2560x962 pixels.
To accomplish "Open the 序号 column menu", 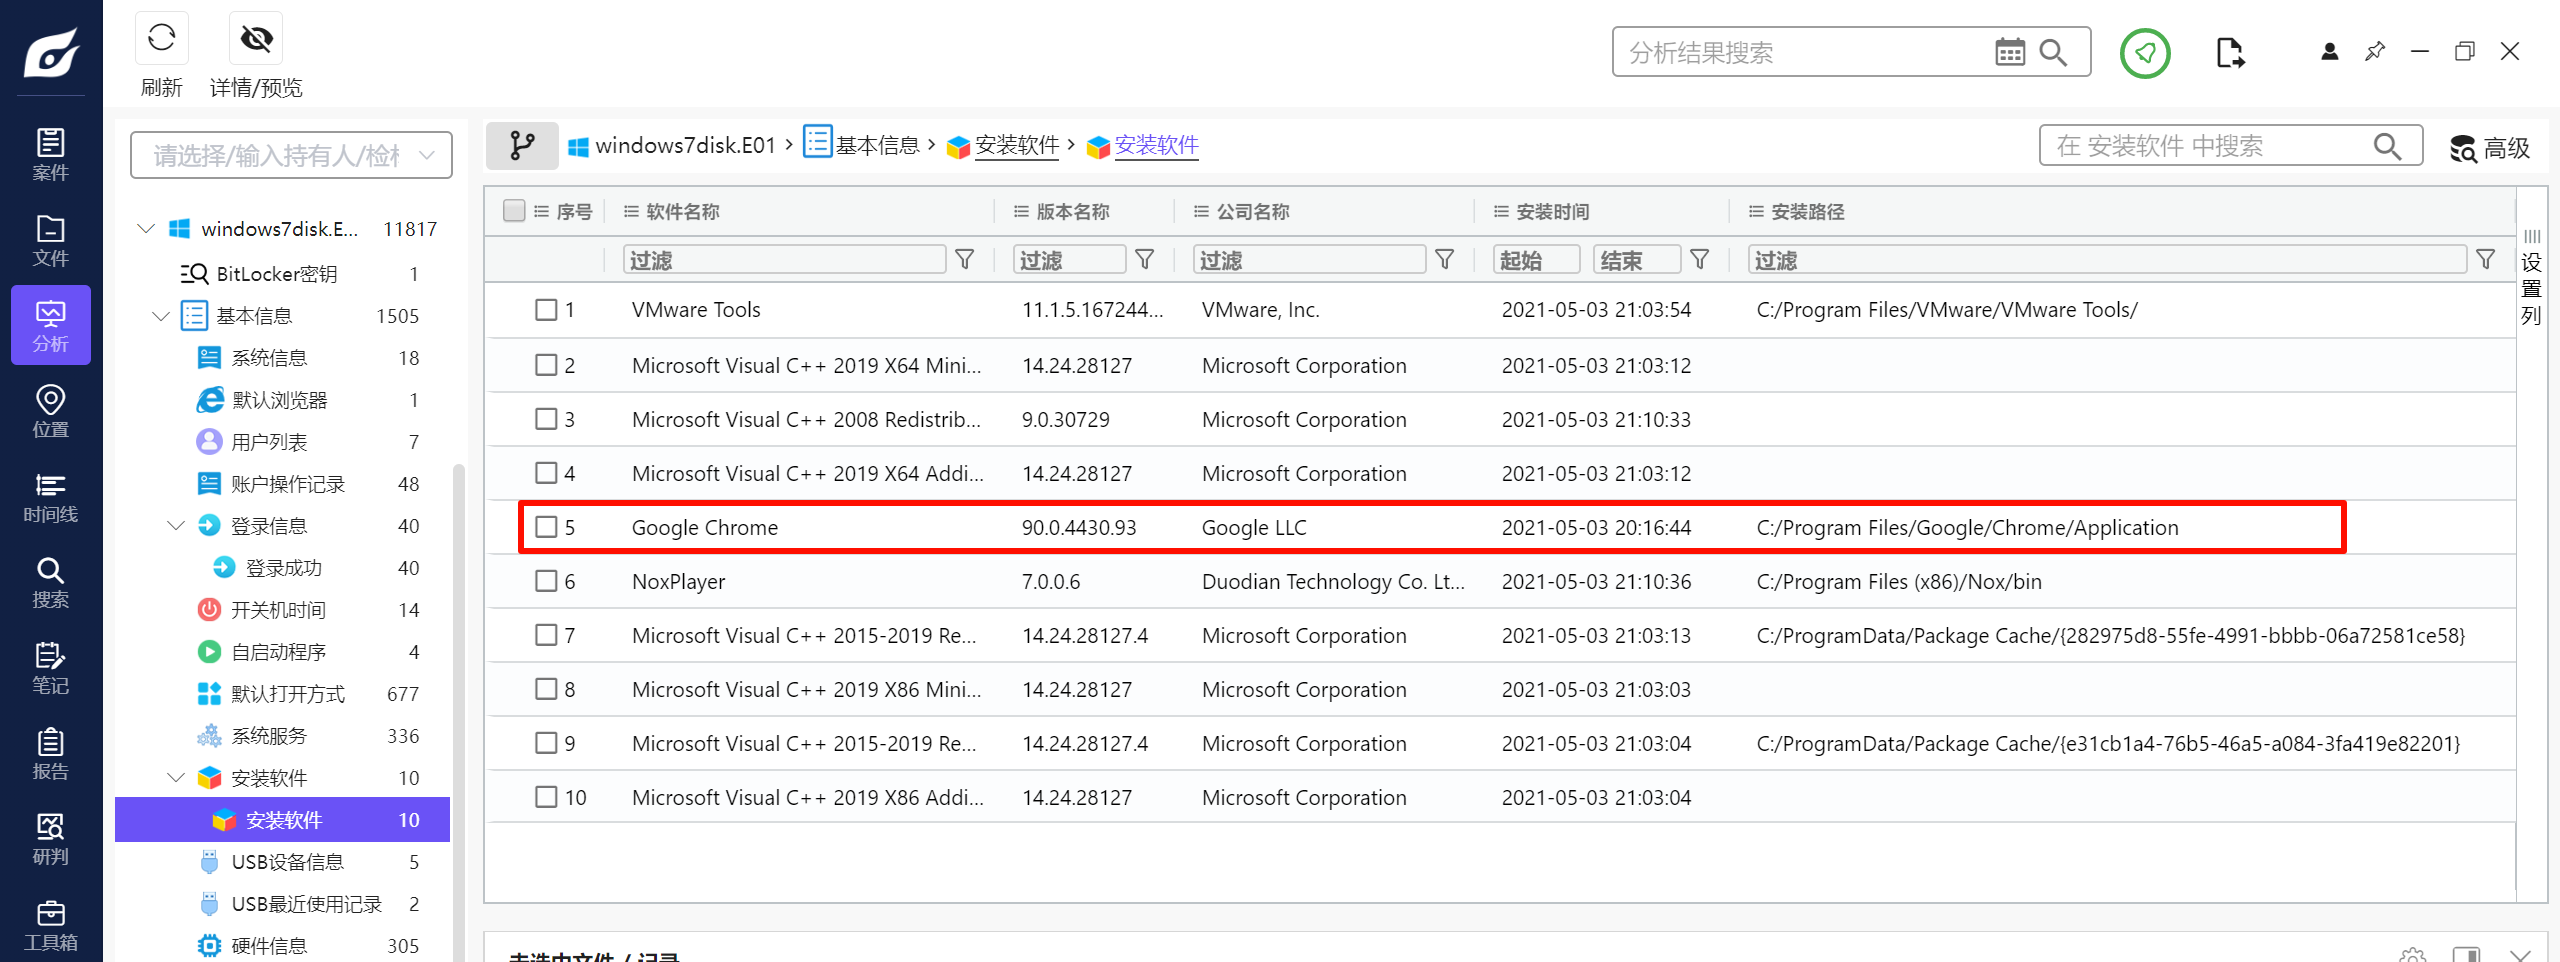I will pyautogui.click(x=541, y=211).
